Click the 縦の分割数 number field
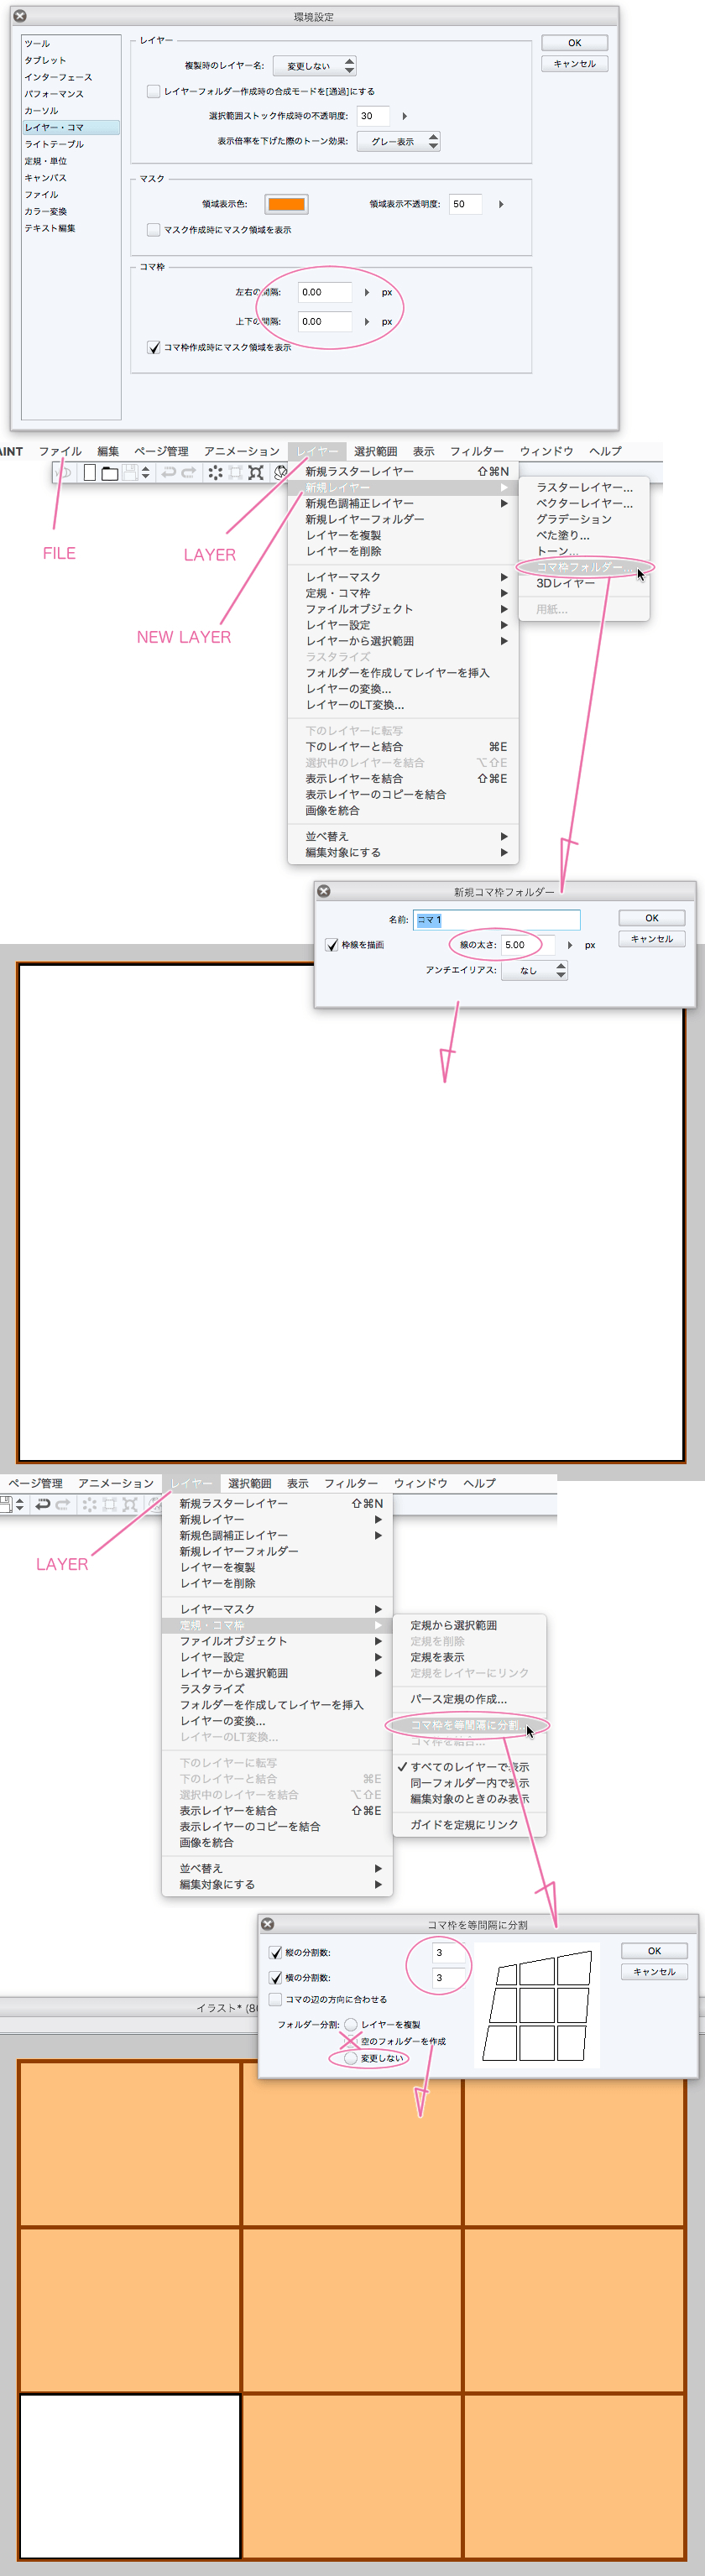Image resolution: width=705 pixels, height=2576 pixels. coord(449,1952)
